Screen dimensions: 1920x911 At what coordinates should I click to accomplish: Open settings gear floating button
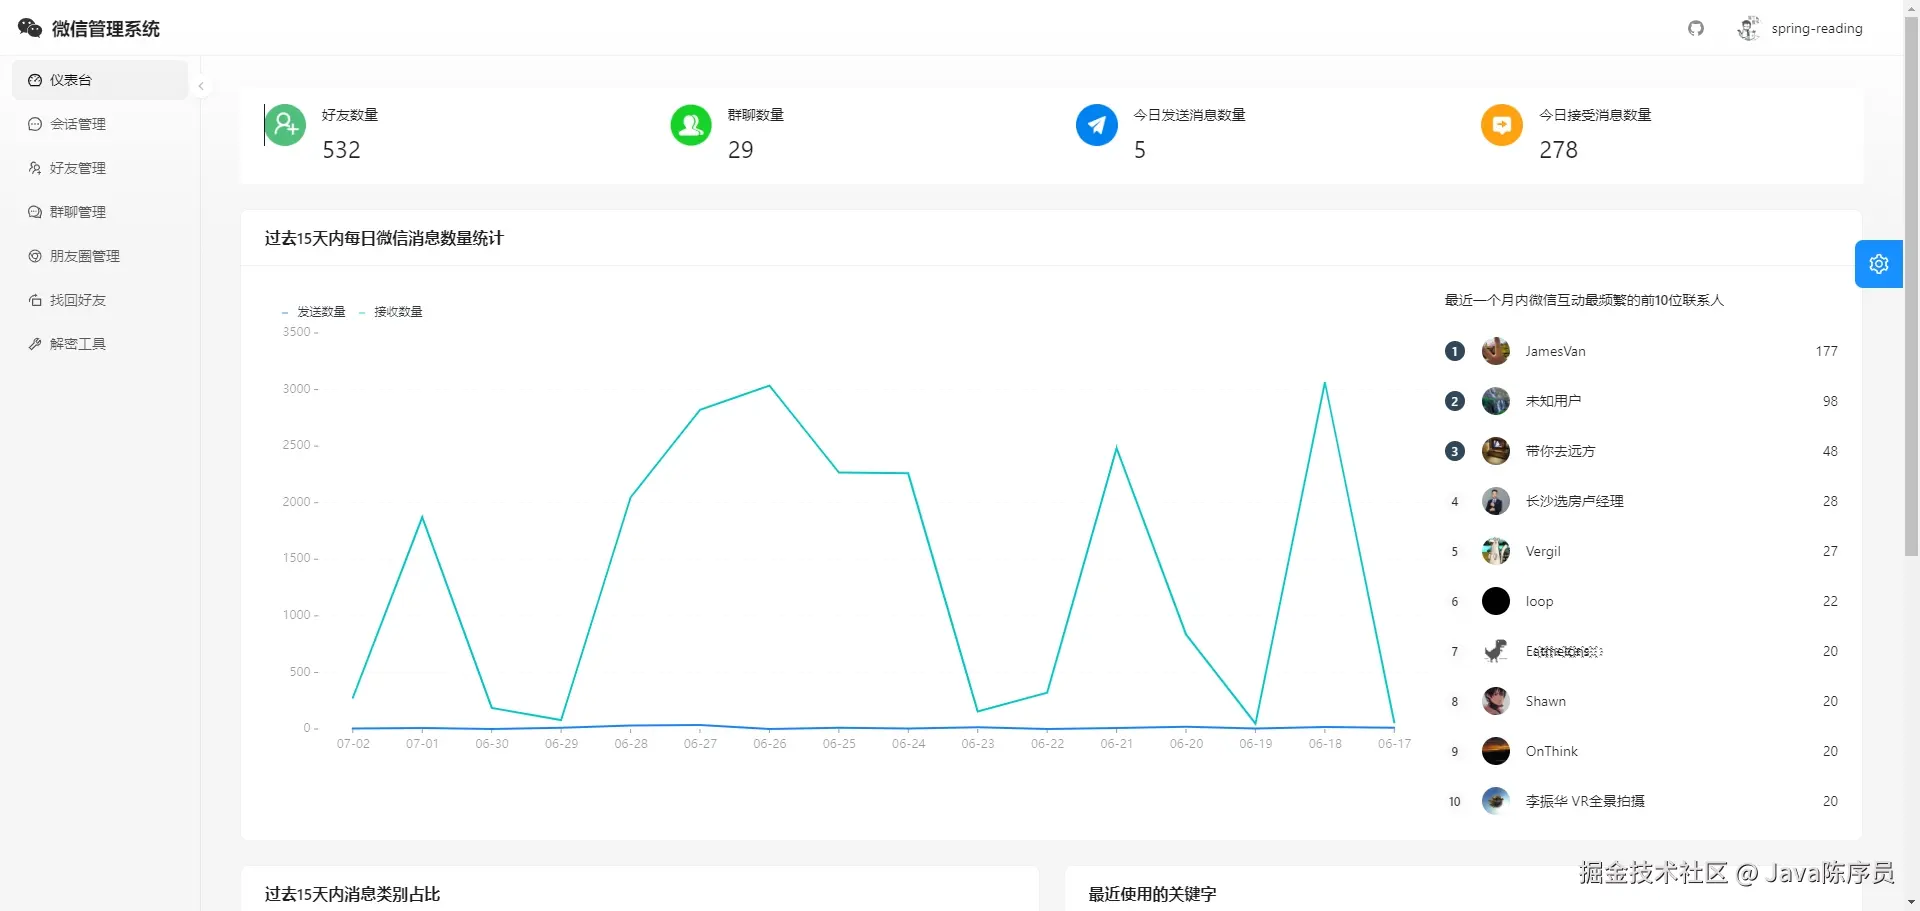(x=1879, y=264)
